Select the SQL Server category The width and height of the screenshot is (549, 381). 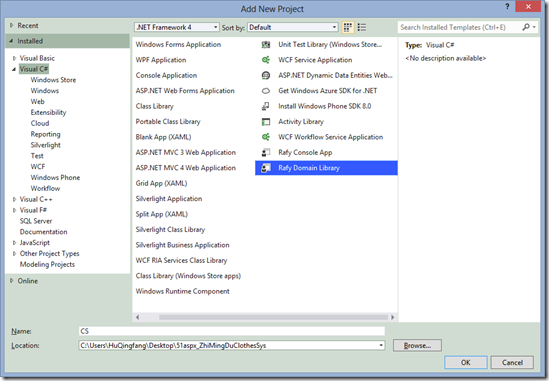tap(36, 221)
